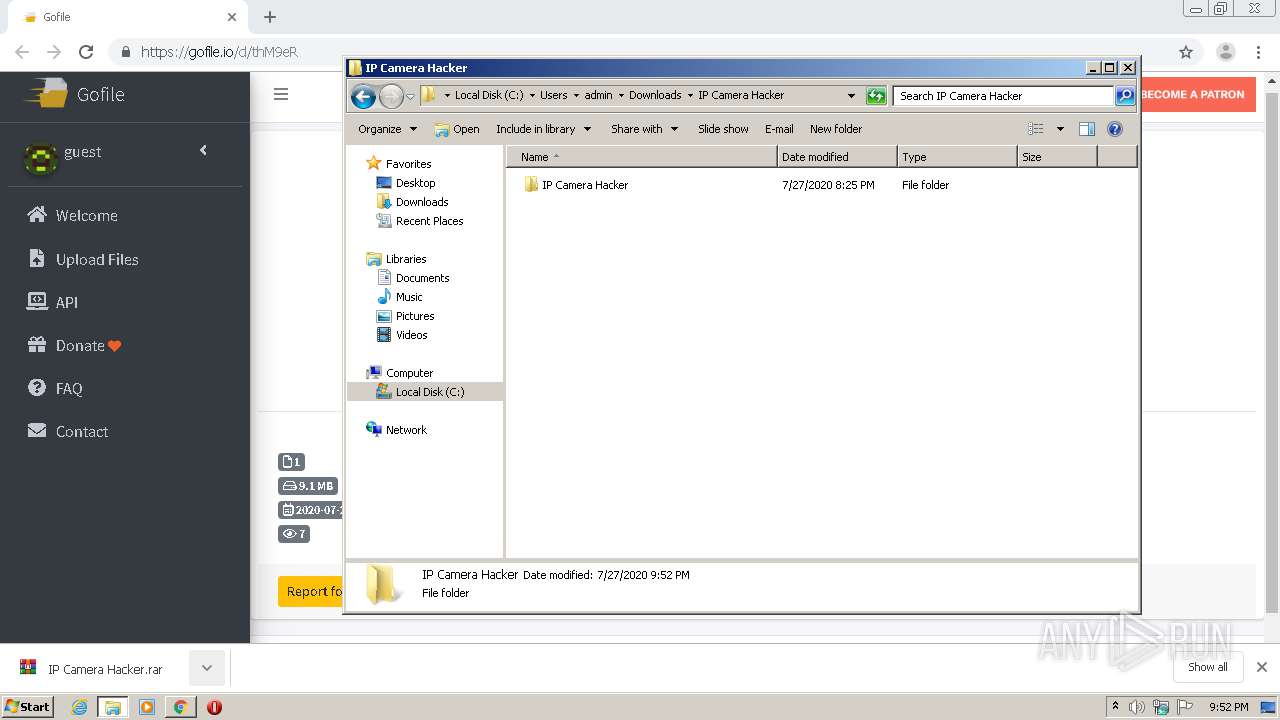Open Music library
The image size is (1280, 720).
click(x=400, y=297)
